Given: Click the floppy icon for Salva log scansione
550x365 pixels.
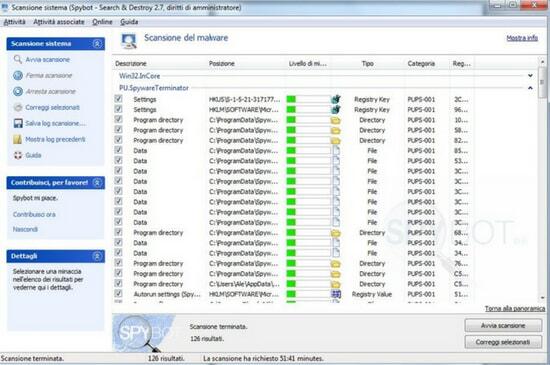Looking at the screenshot, I should [18, 123].
